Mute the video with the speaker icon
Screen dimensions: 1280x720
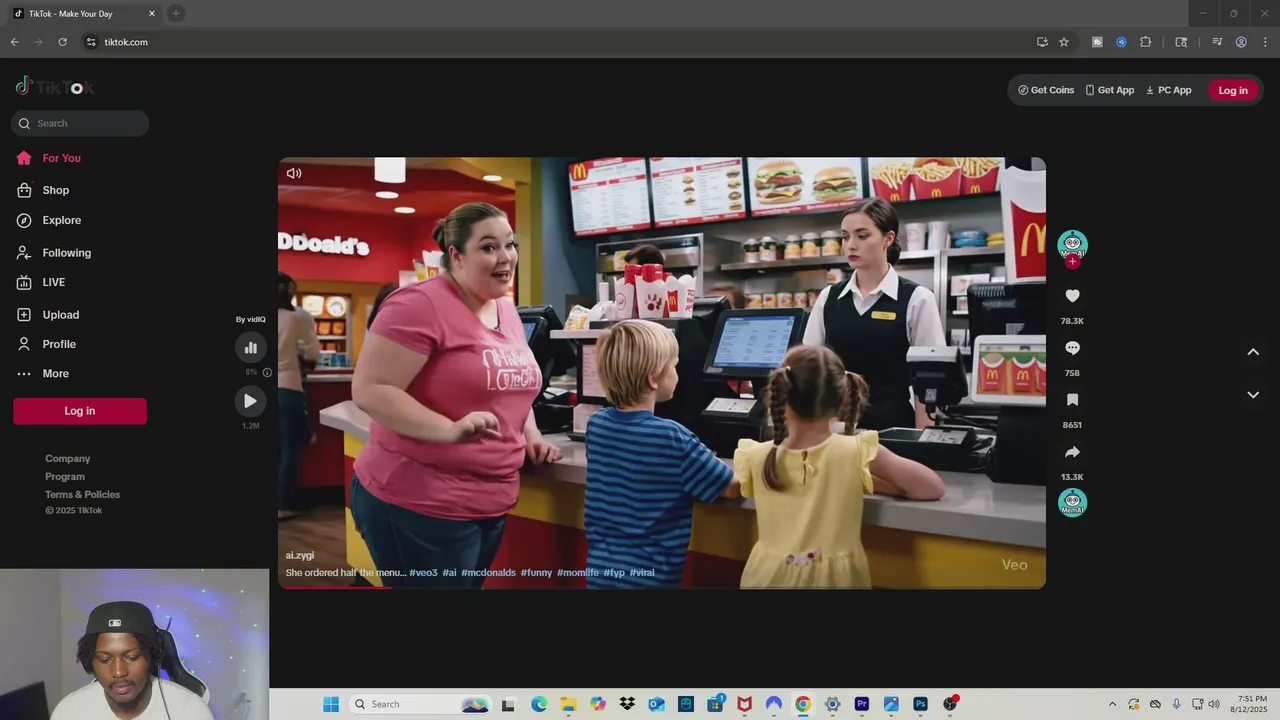coord(294,173)
